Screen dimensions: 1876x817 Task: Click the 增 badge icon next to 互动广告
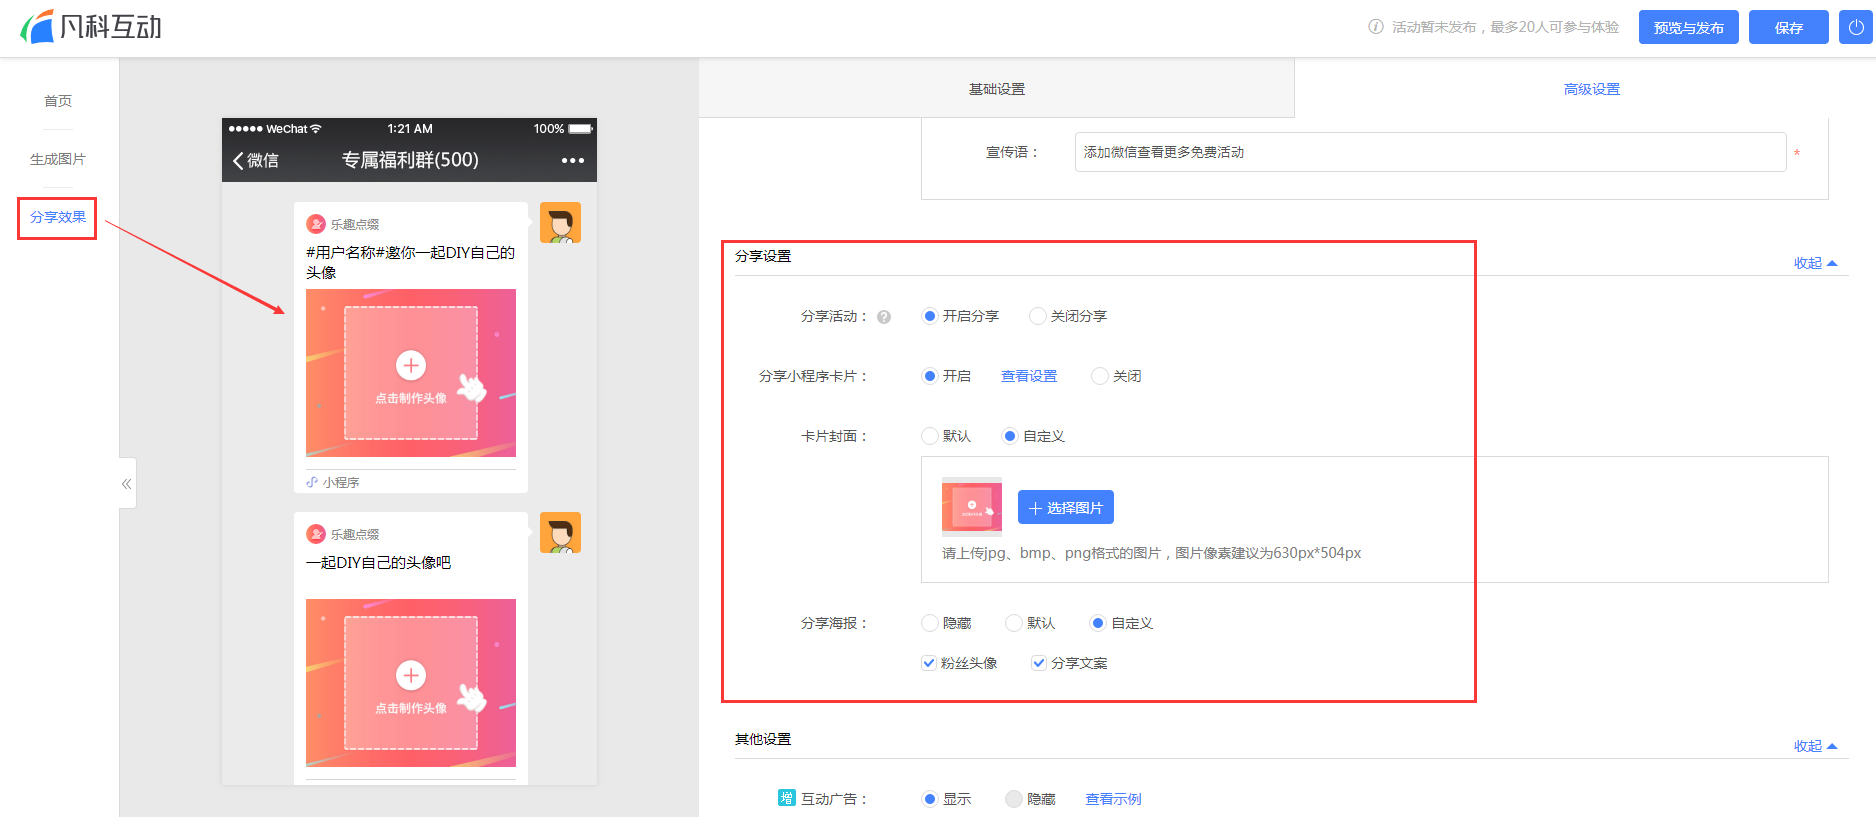click(x=787, y=798)
